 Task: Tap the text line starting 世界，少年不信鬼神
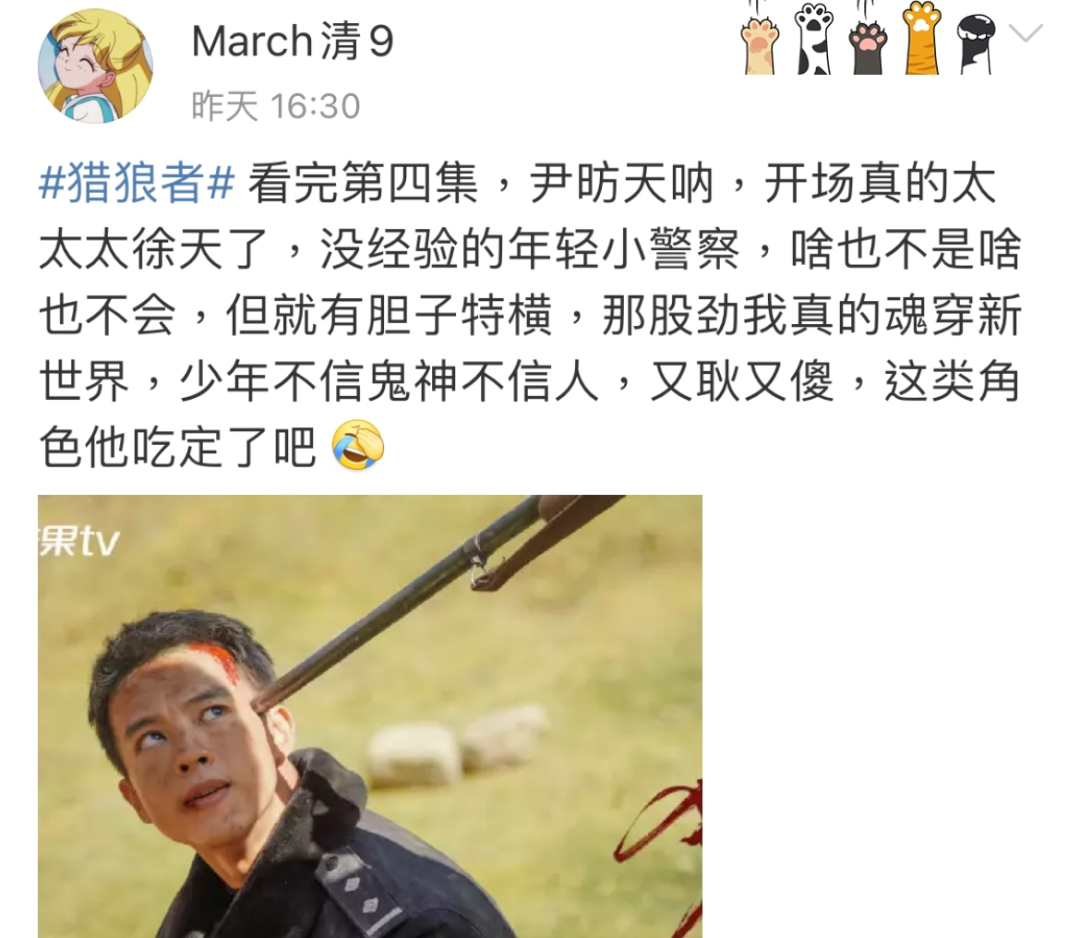[x=530, y=381]
